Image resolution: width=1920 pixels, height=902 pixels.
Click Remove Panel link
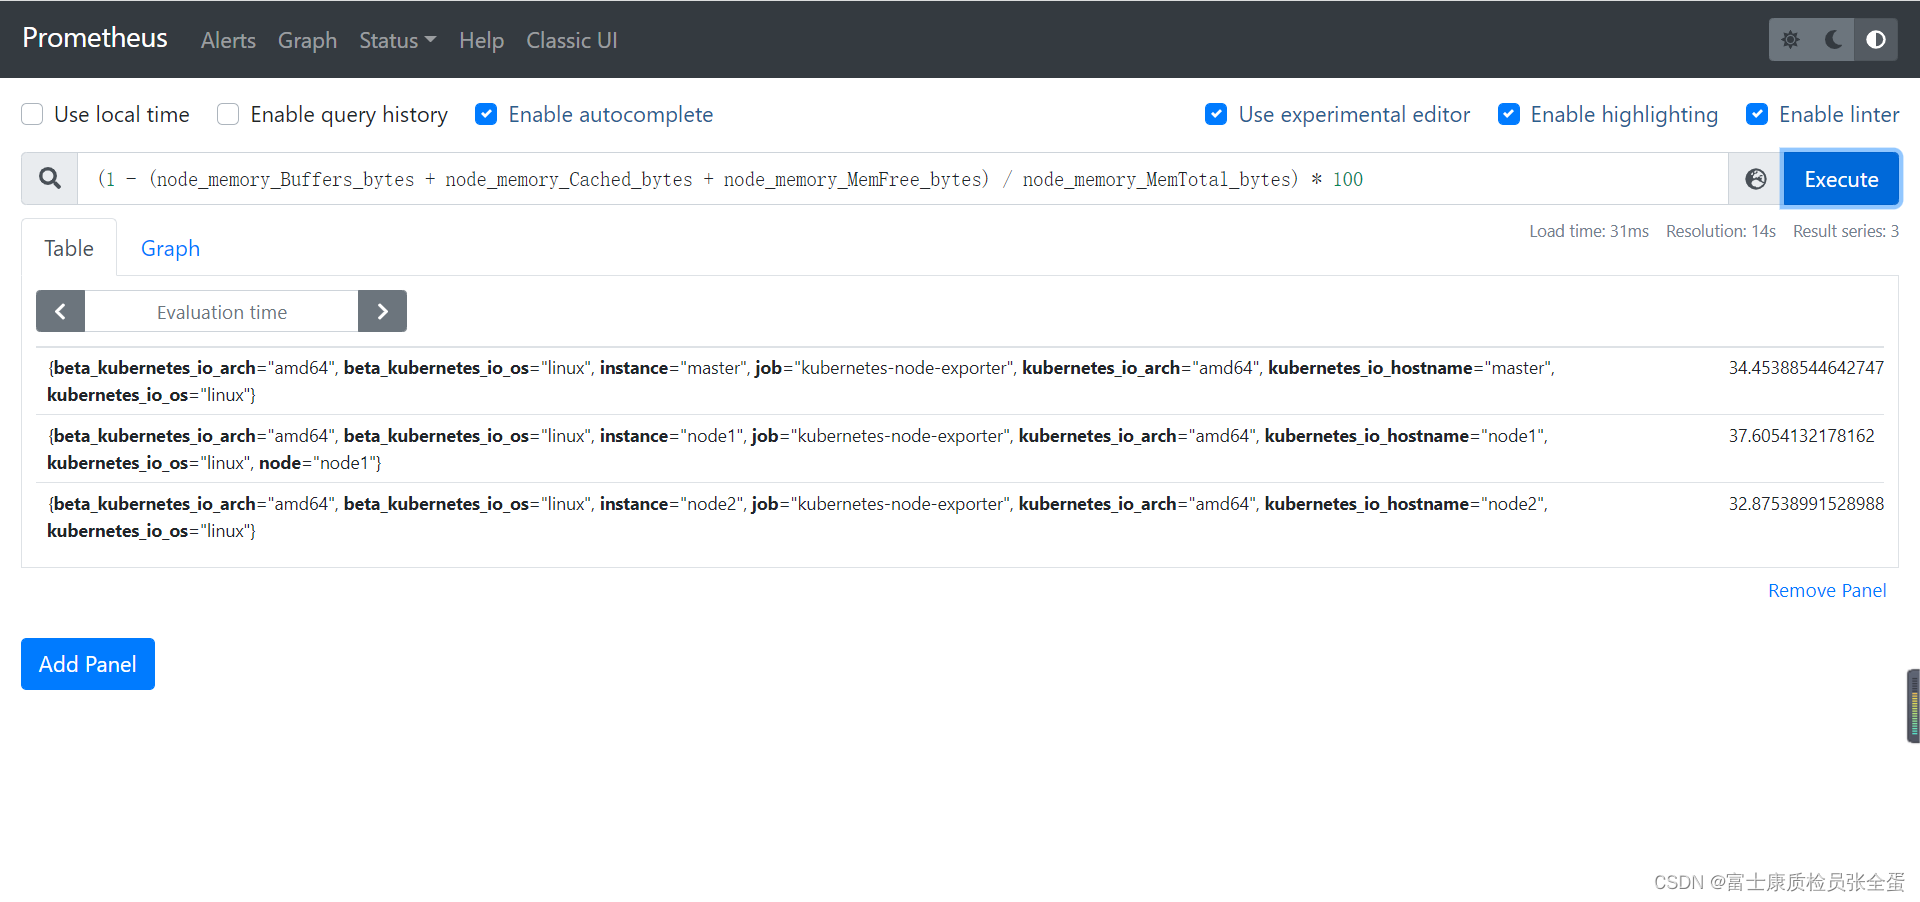pos(1827,591)
